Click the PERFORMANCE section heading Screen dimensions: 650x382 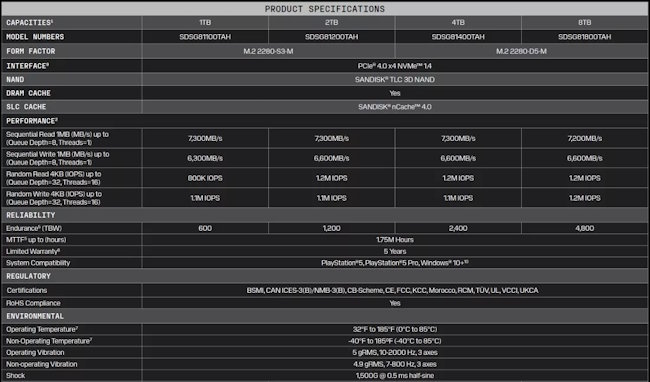coord(32,121)
